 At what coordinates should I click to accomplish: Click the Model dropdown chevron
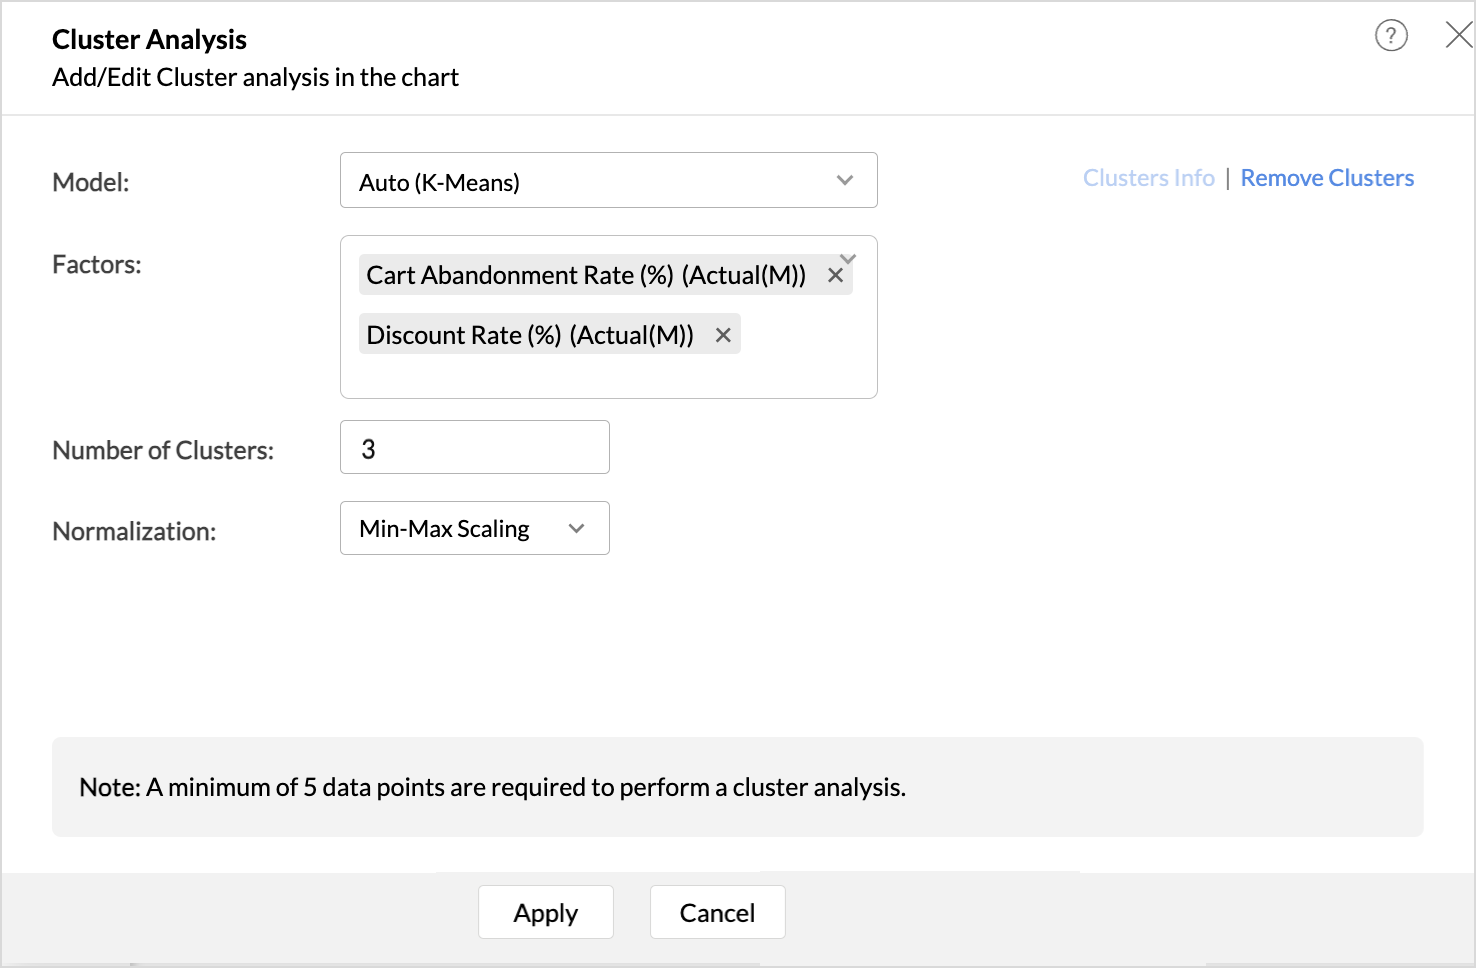click(x=845, y=181)
